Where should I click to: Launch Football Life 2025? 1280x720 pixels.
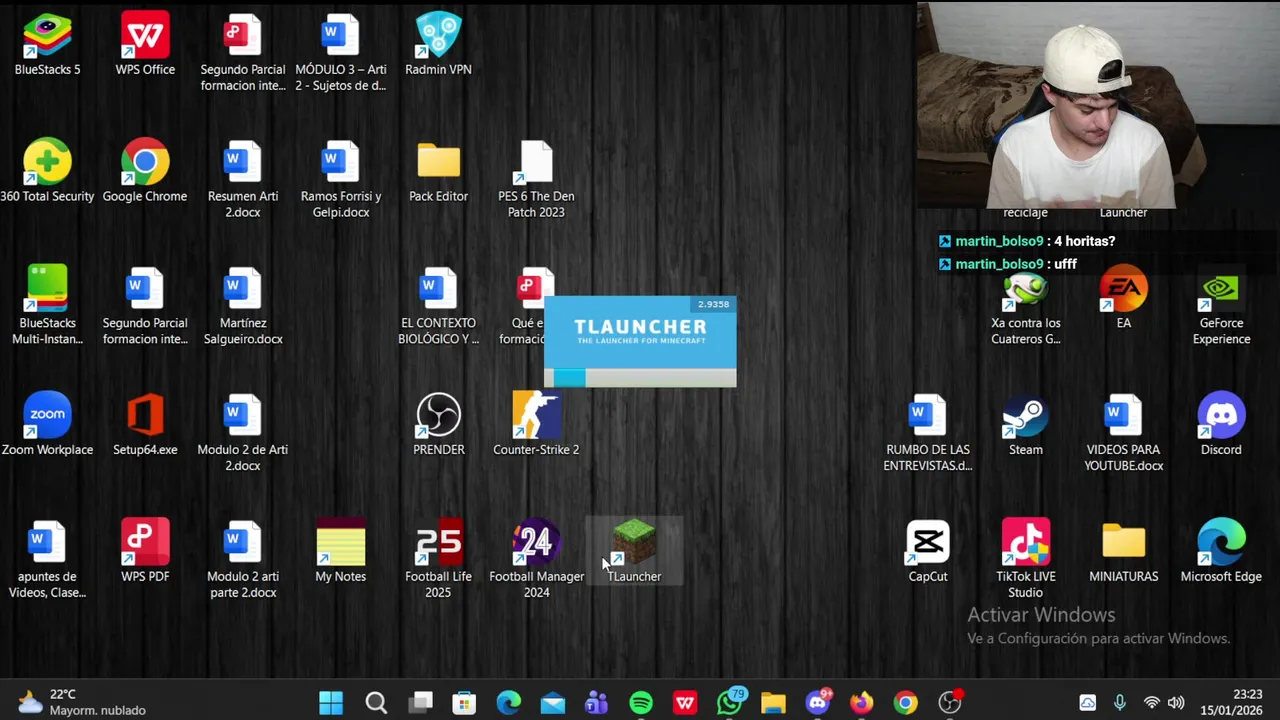click(438, 560)
